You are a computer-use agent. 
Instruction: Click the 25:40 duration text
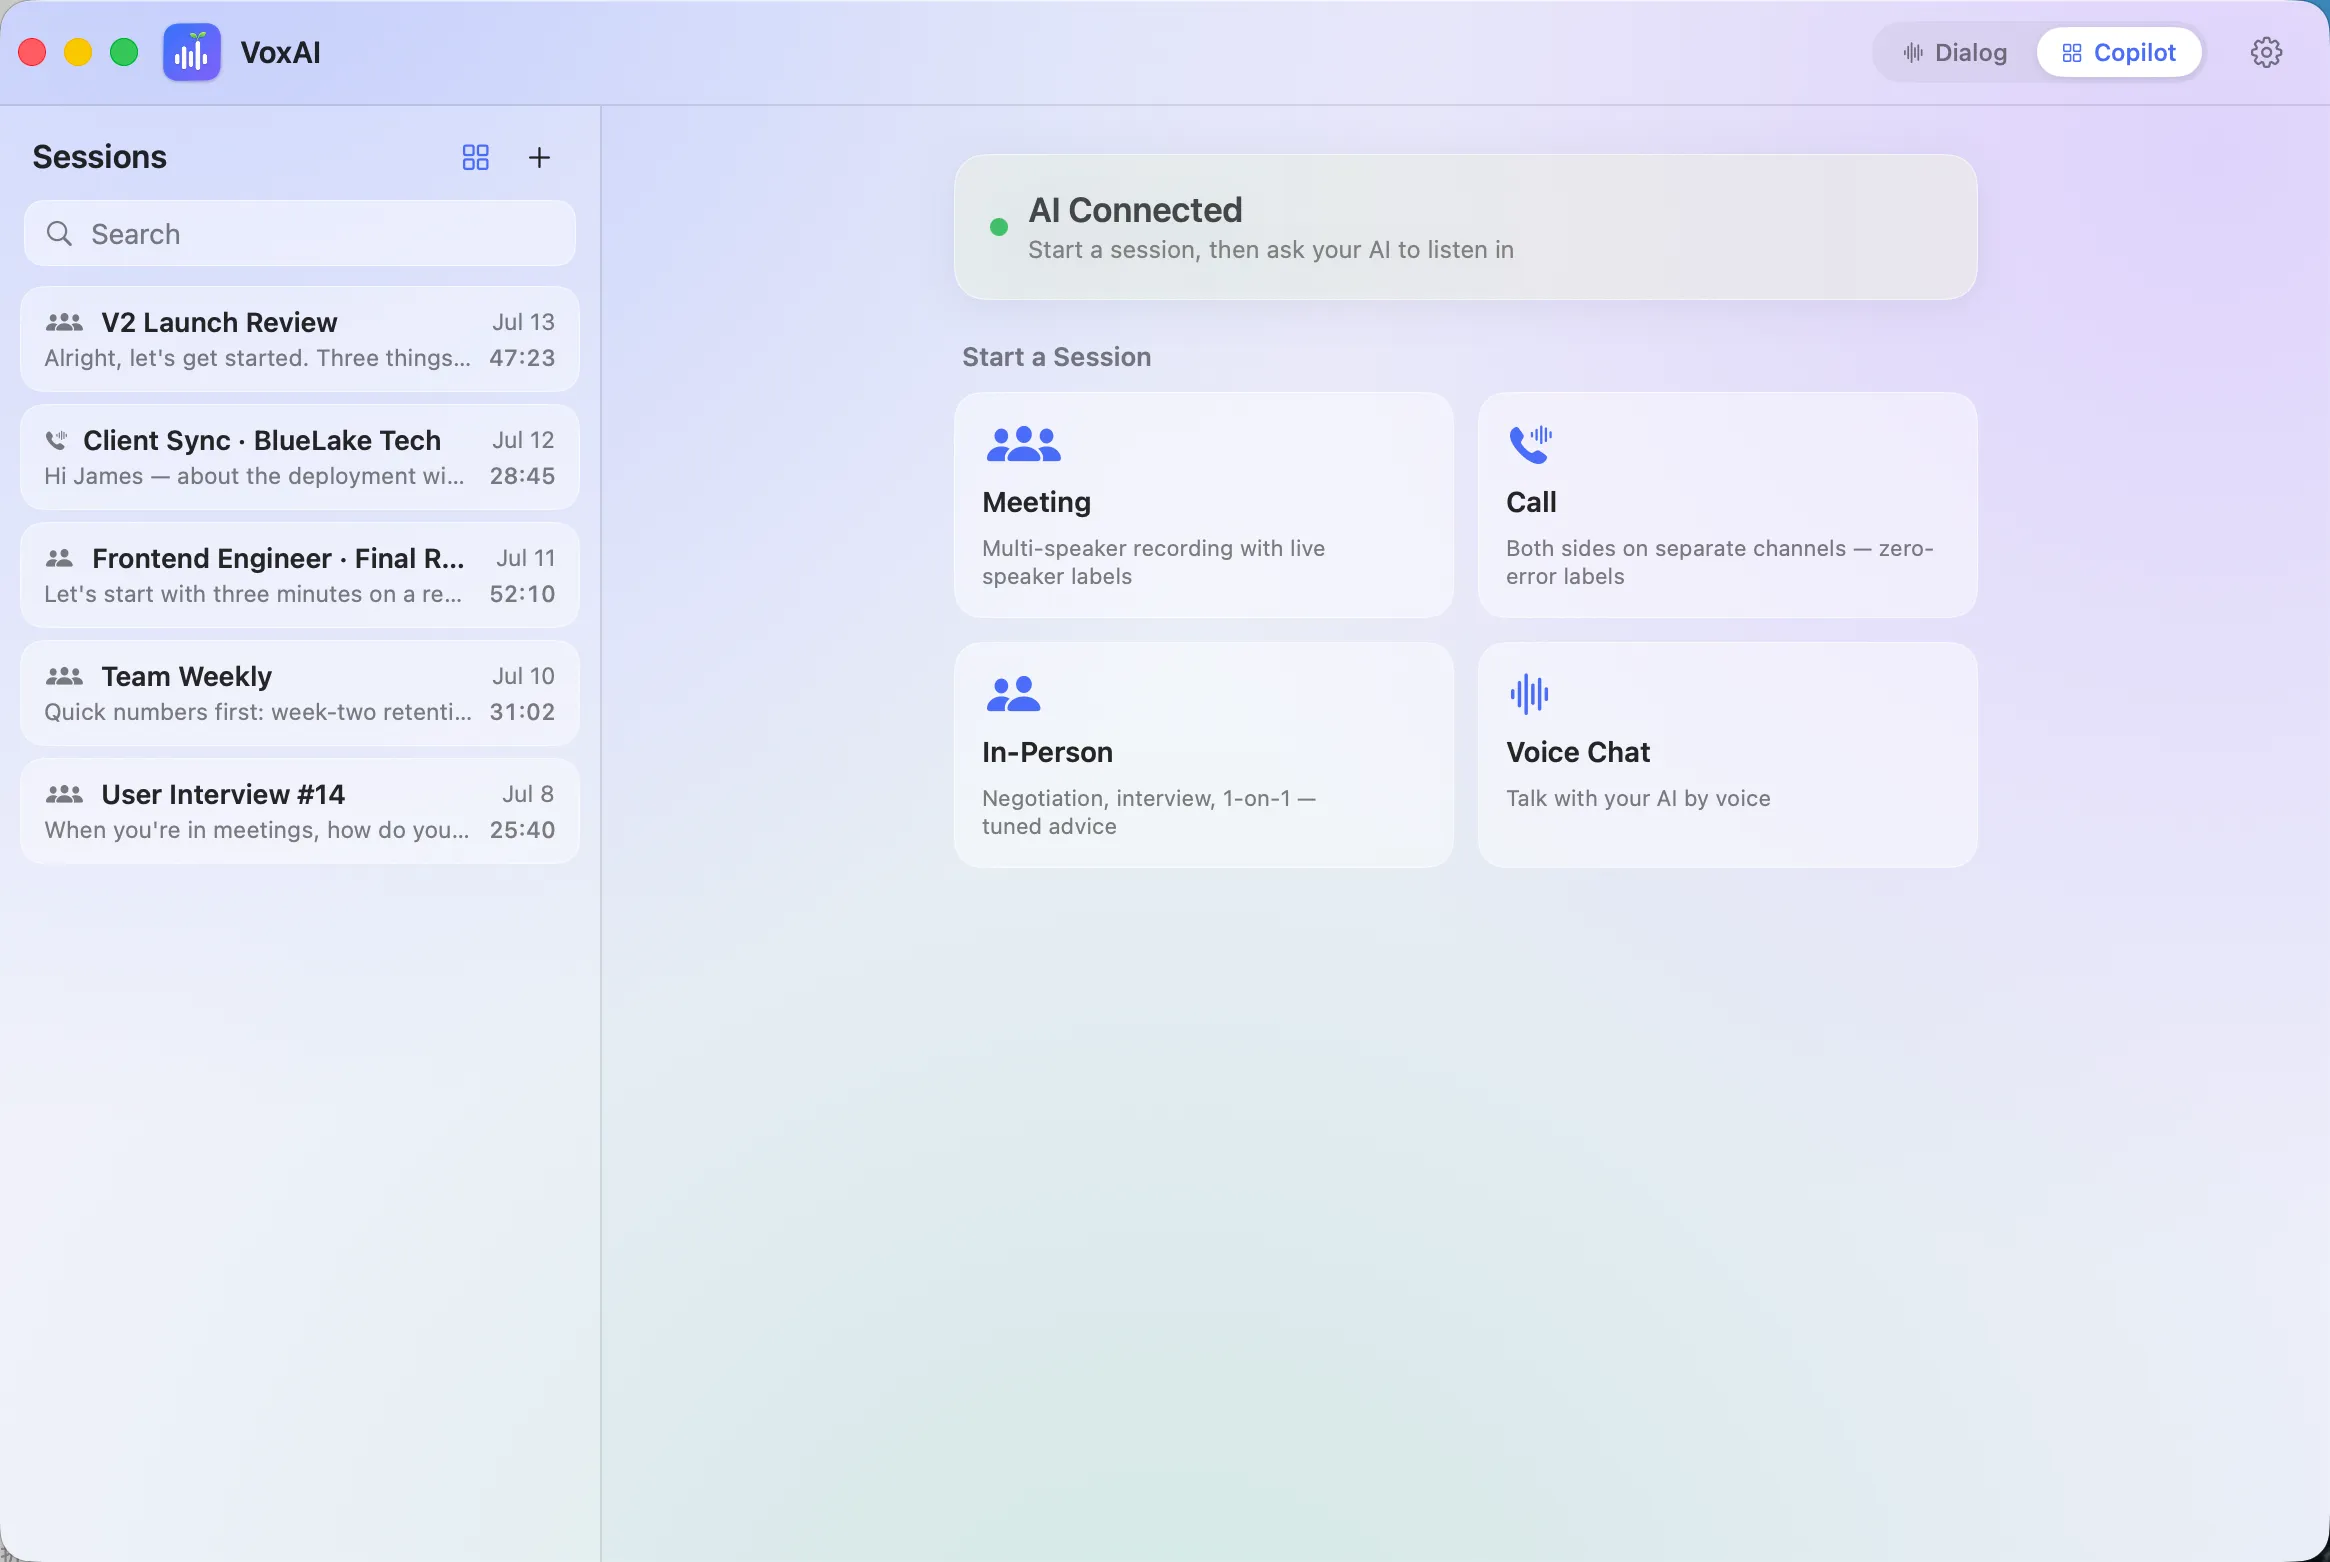(522, 830)
